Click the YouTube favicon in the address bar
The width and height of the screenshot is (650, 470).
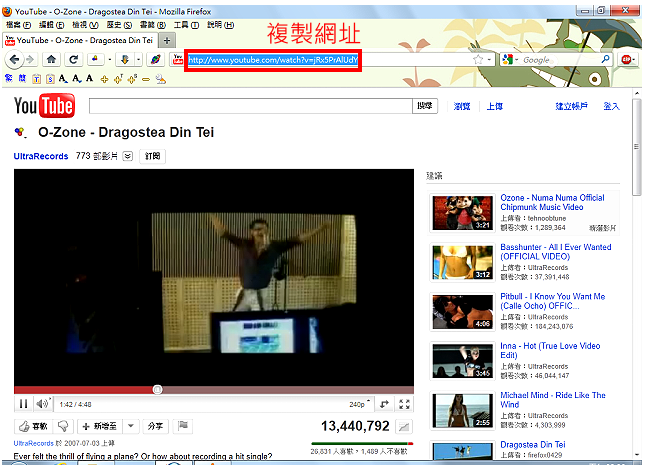178,60
